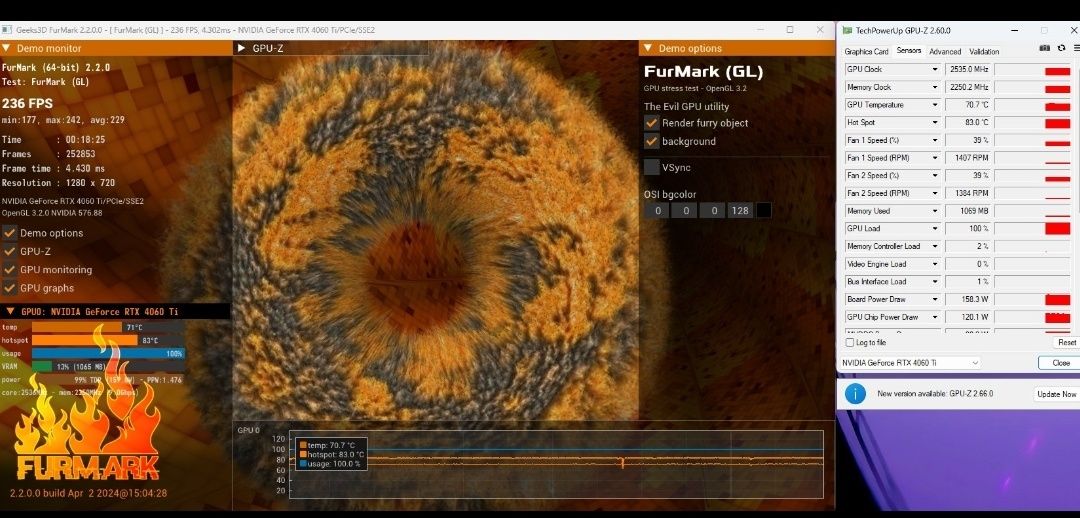Open the Memory Controller Load dropdown

[935, 247]
